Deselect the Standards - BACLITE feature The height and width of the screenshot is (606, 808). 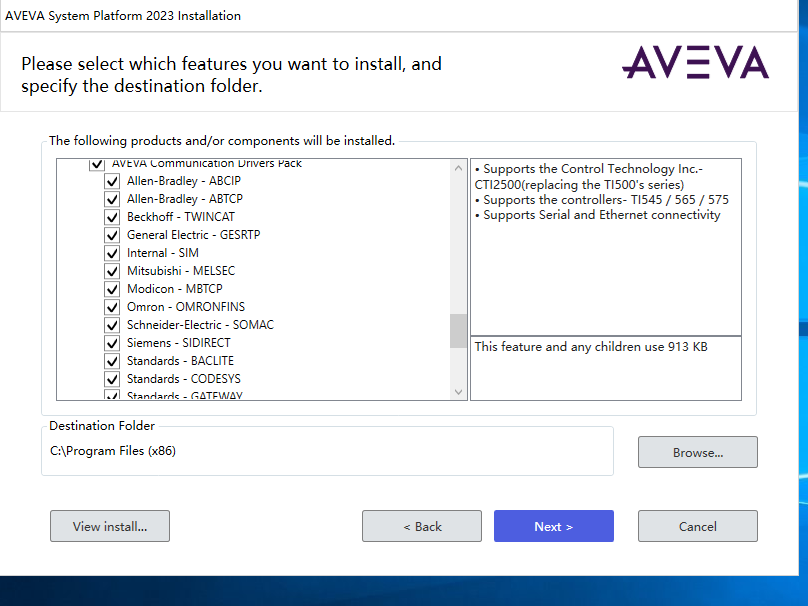click(112, 361)
